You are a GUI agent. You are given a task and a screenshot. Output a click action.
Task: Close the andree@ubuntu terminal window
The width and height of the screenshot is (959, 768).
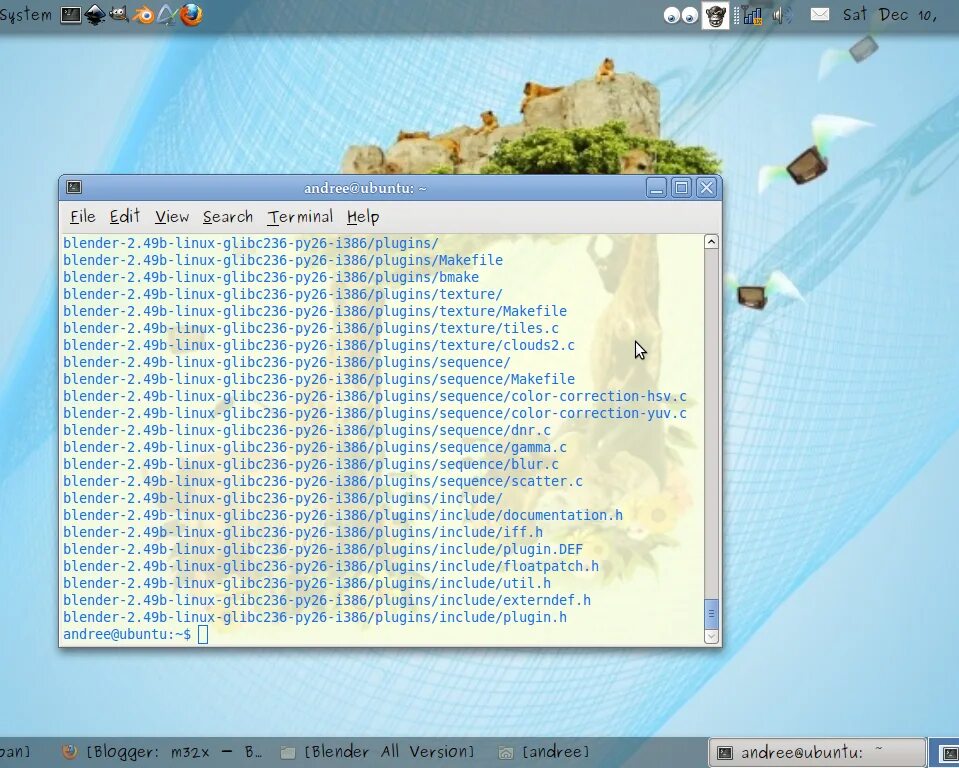(x=706, y=187)
